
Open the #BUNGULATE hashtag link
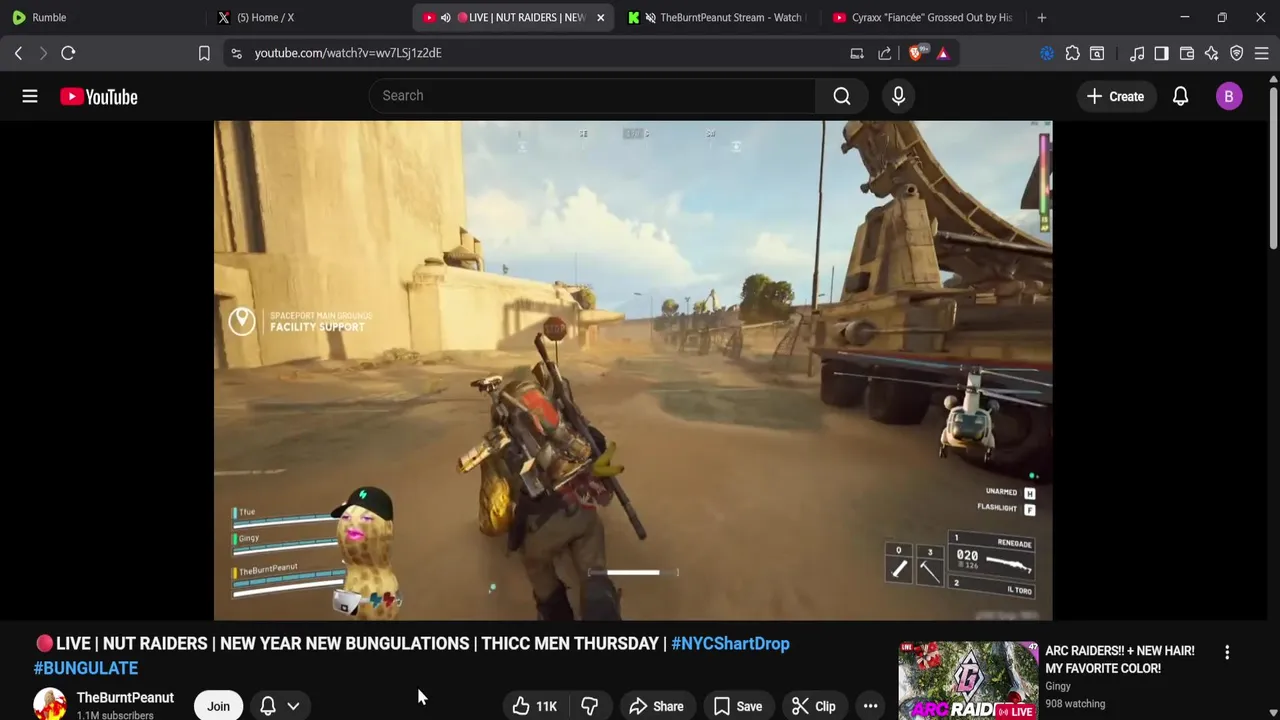click(86, 668)
